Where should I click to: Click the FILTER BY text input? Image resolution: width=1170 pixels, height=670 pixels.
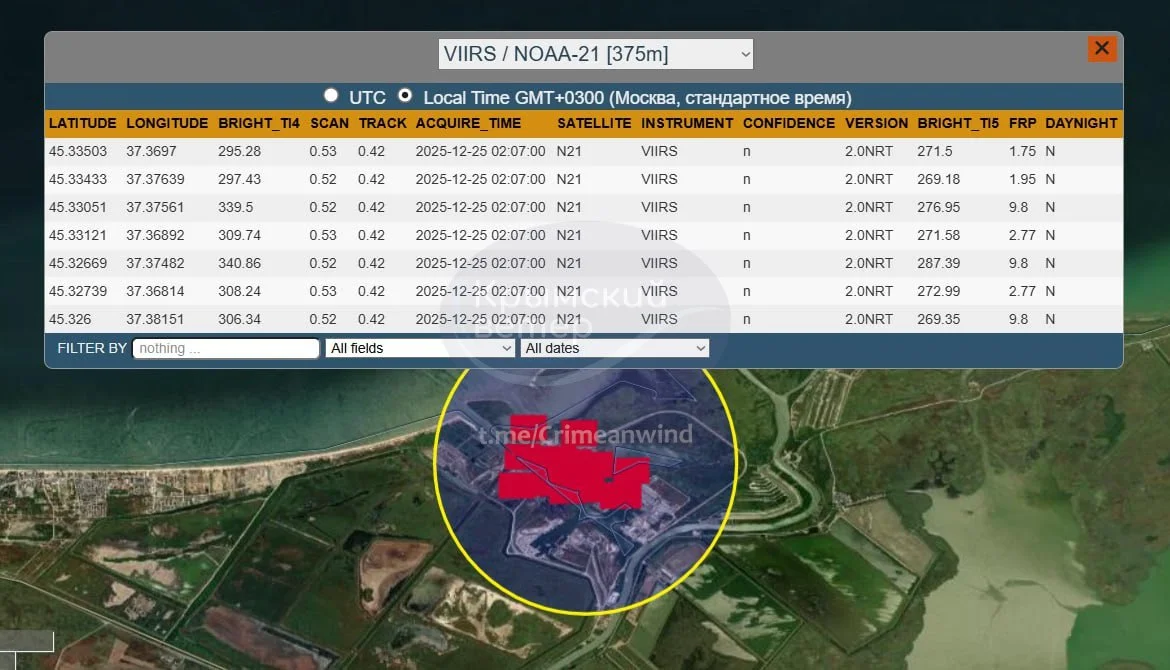226,348
